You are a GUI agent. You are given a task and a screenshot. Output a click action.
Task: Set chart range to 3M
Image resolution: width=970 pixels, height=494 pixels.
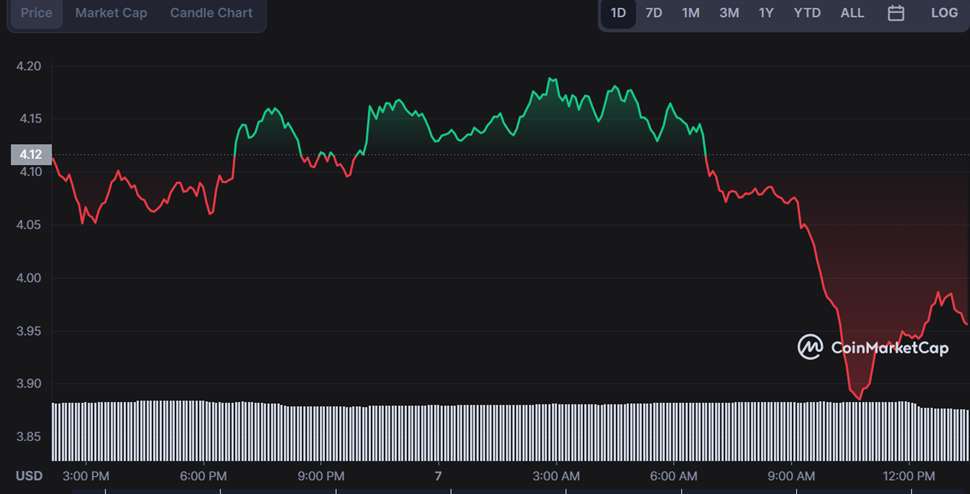pos(729,13)
